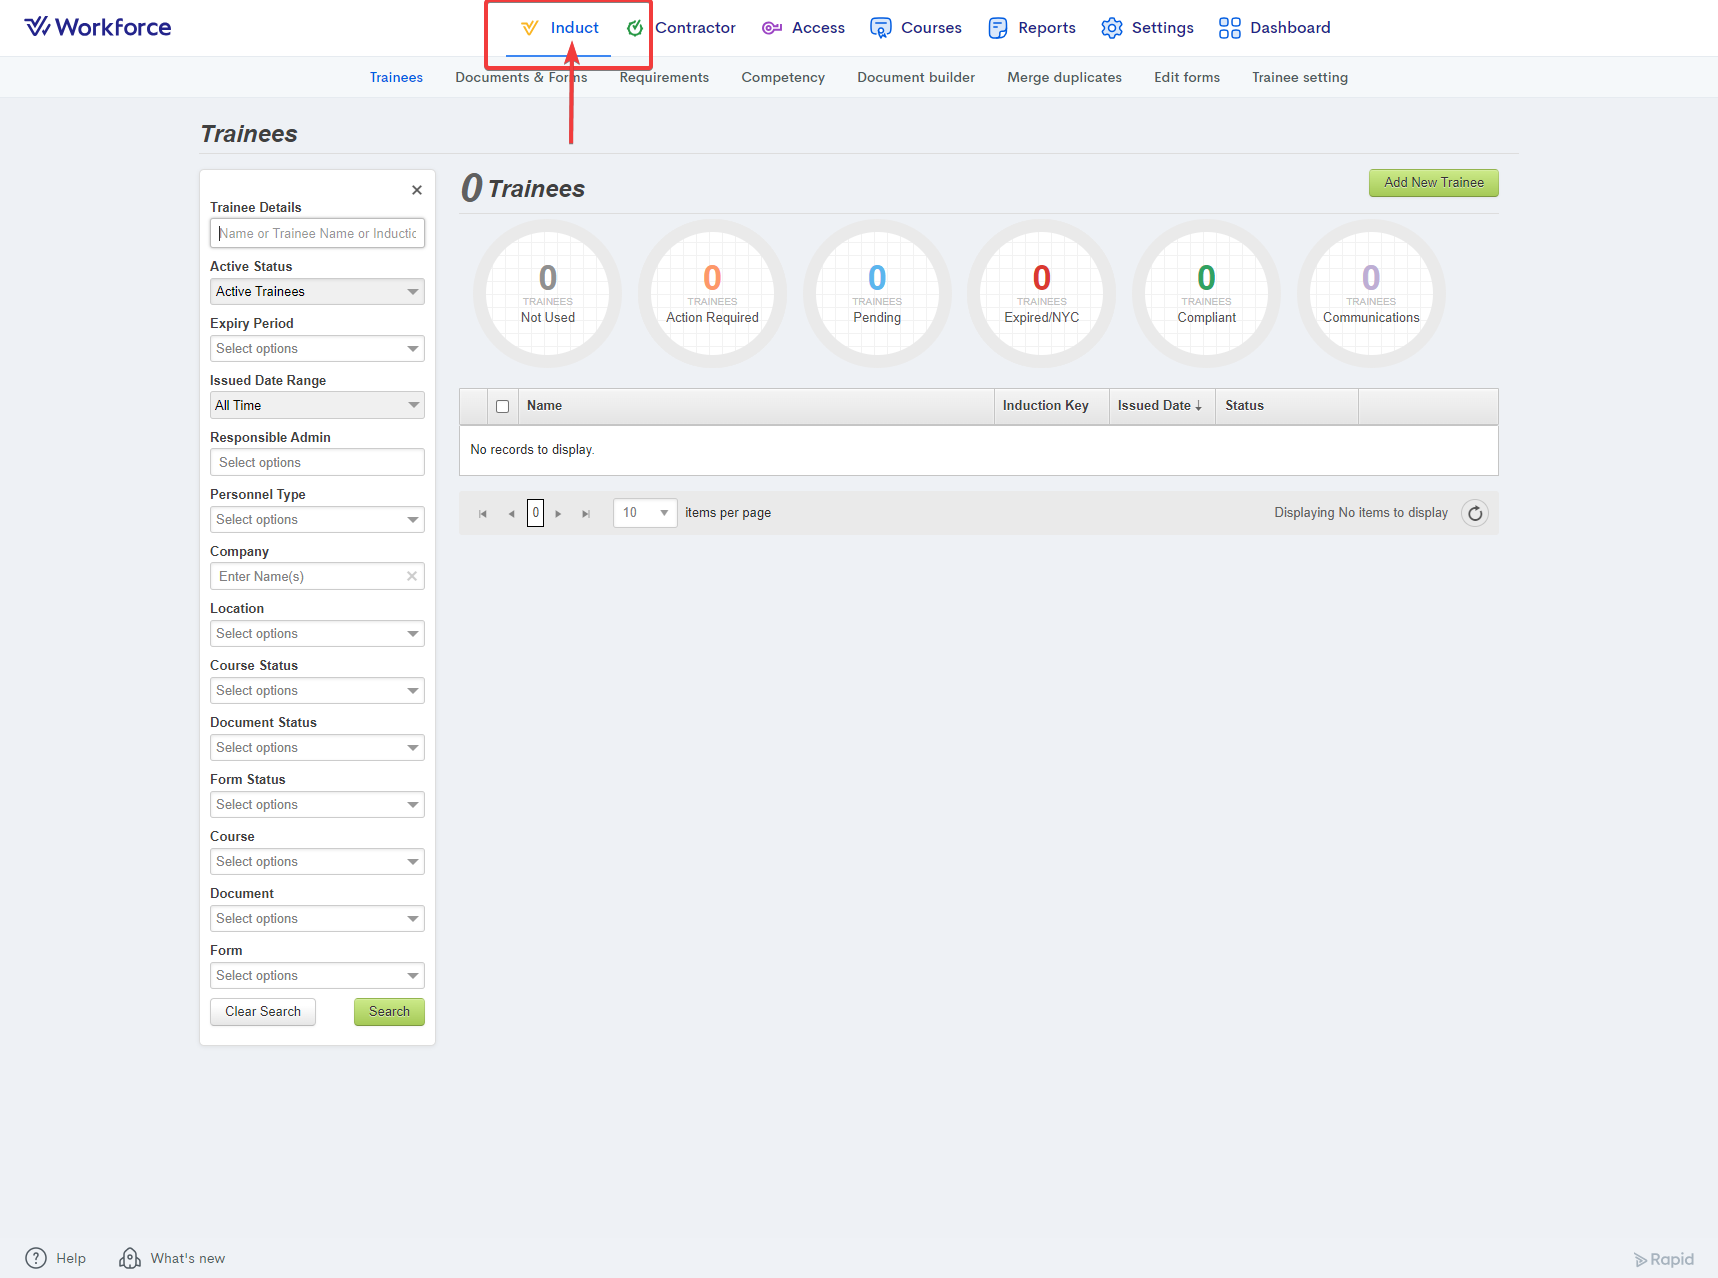1718x1278 pixels.
Task: Open the Personnel Type dropdown
Action: (316, 520)
